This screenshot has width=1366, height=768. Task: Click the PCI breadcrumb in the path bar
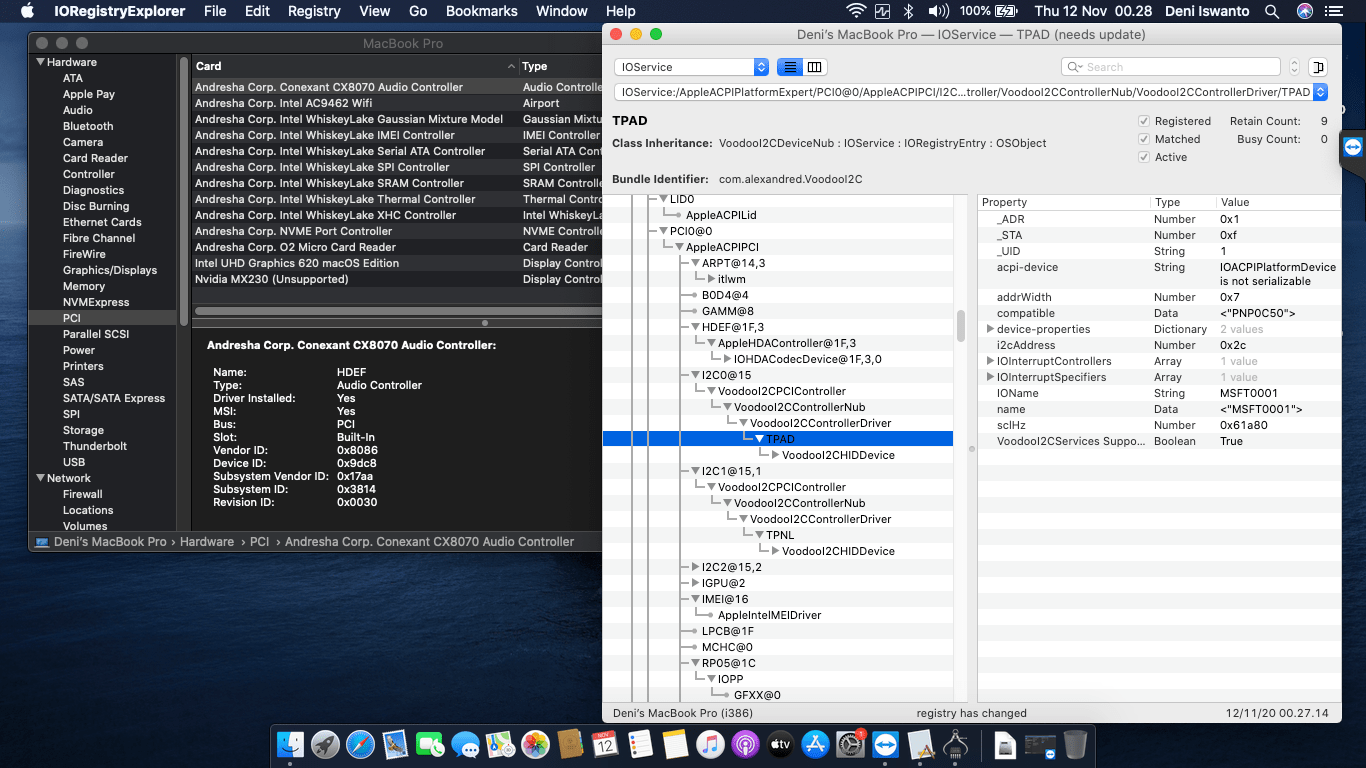[259, 542]
